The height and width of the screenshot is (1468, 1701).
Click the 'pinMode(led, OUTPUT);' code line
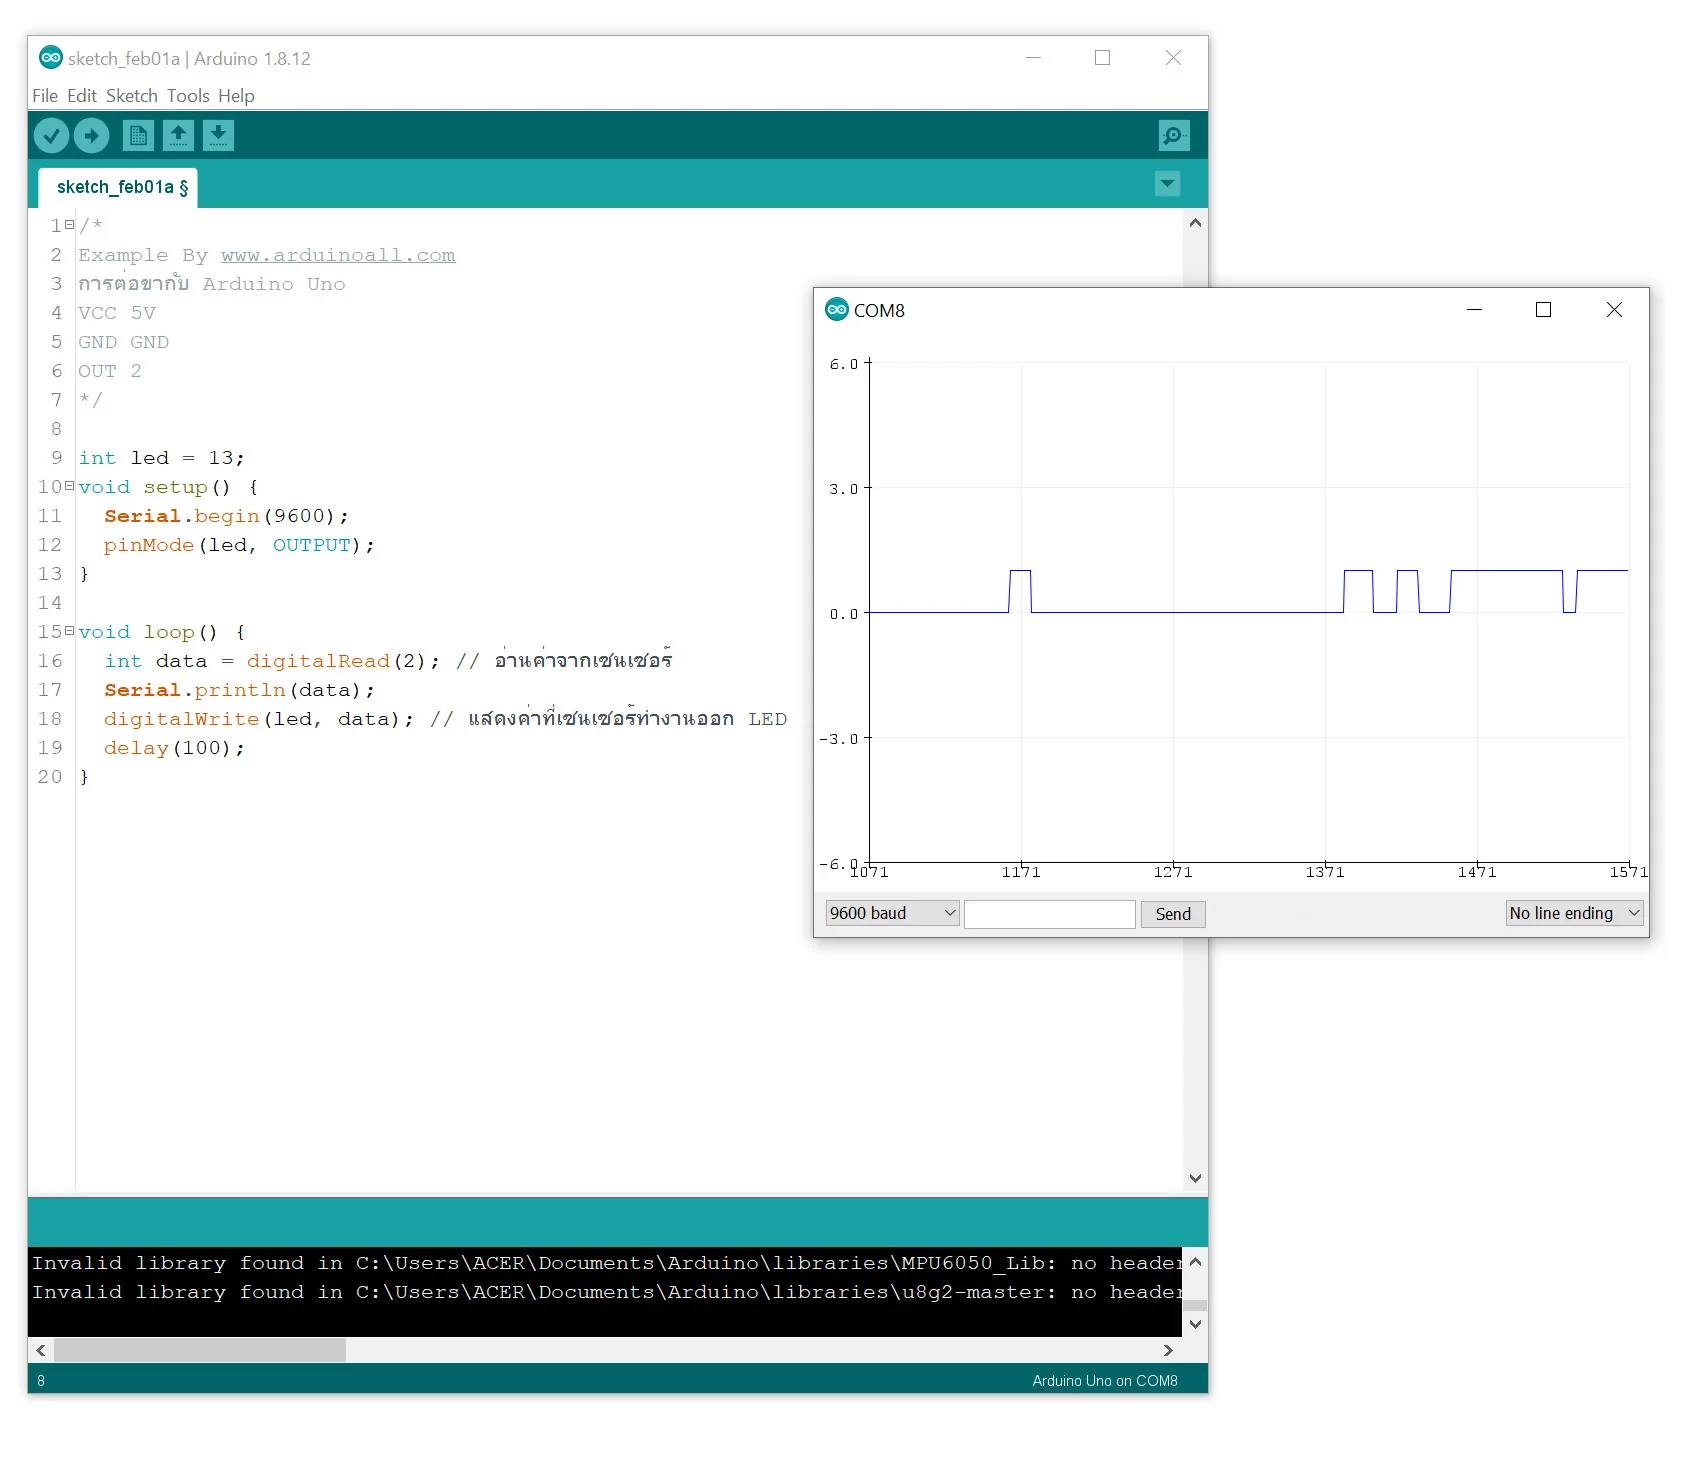(239, 545)
